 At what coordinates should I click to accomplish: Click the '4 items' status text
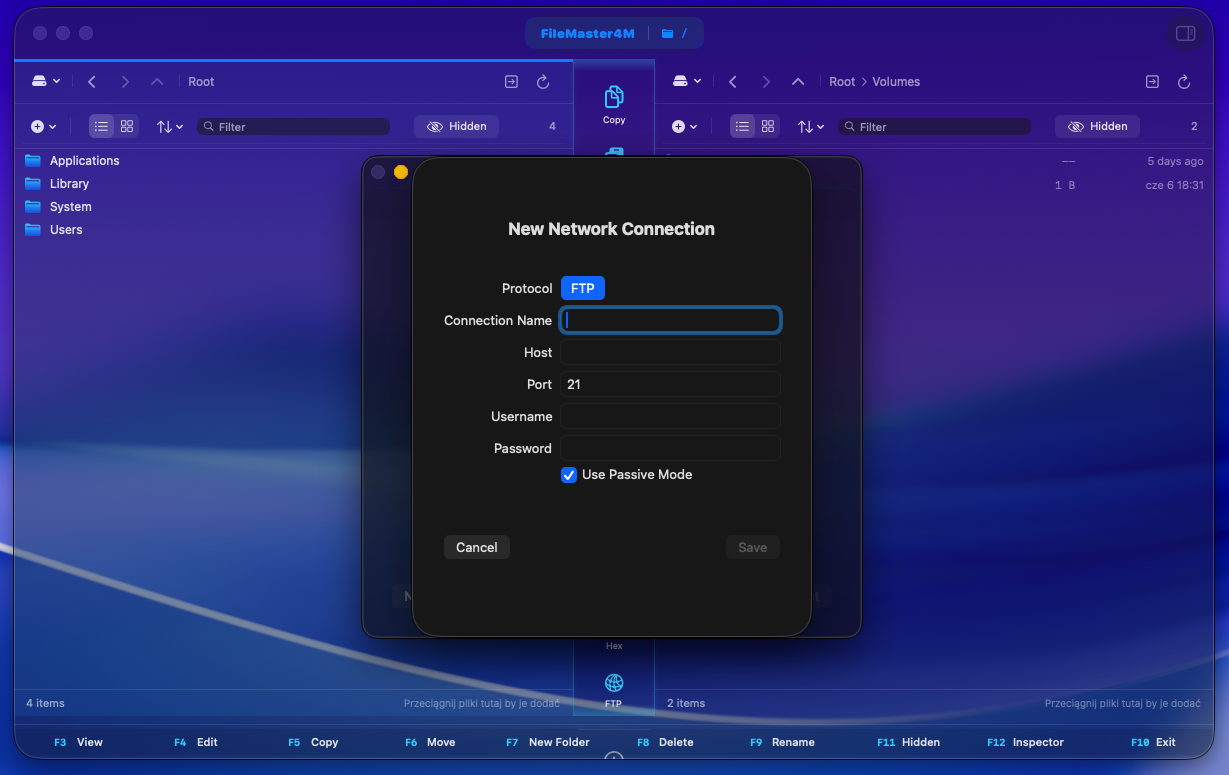point(45,703)
